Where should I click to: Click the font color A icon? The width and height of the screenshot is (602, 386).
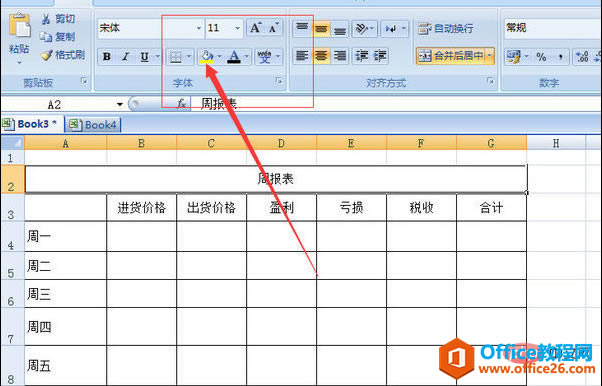pyautogui.click(x=234, y=57)
